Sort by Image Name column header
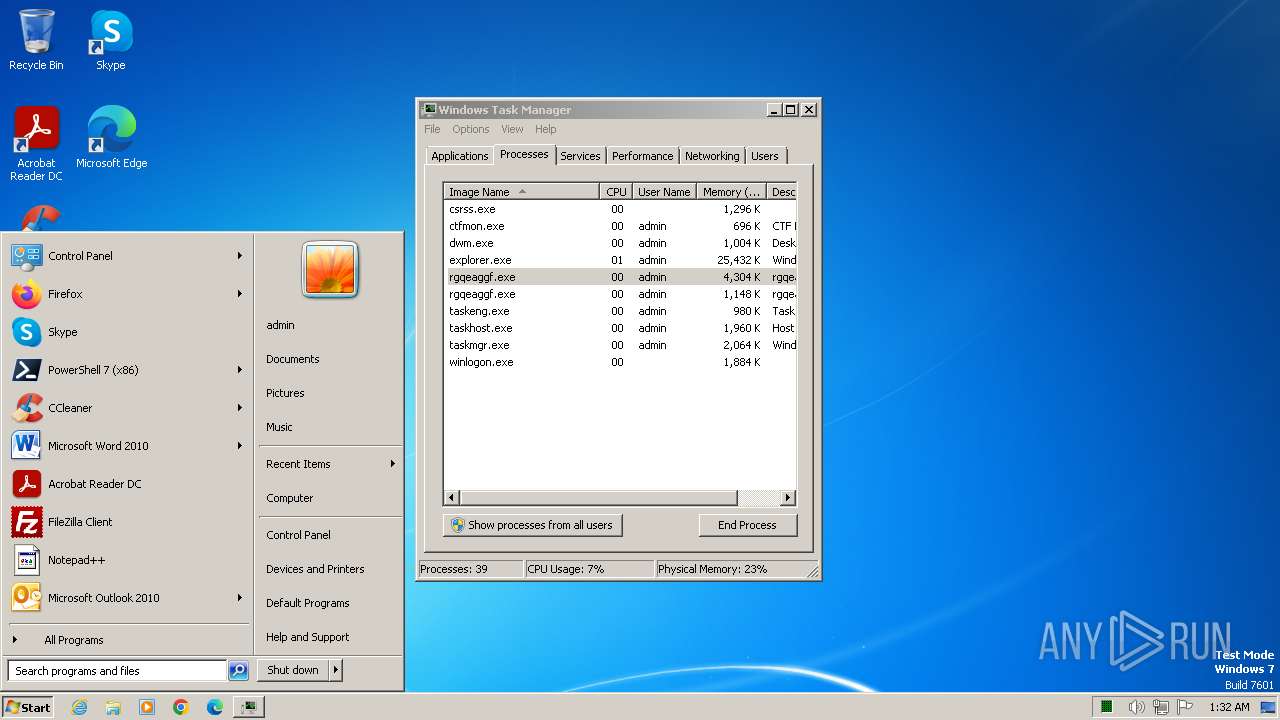 click(522, 192)
